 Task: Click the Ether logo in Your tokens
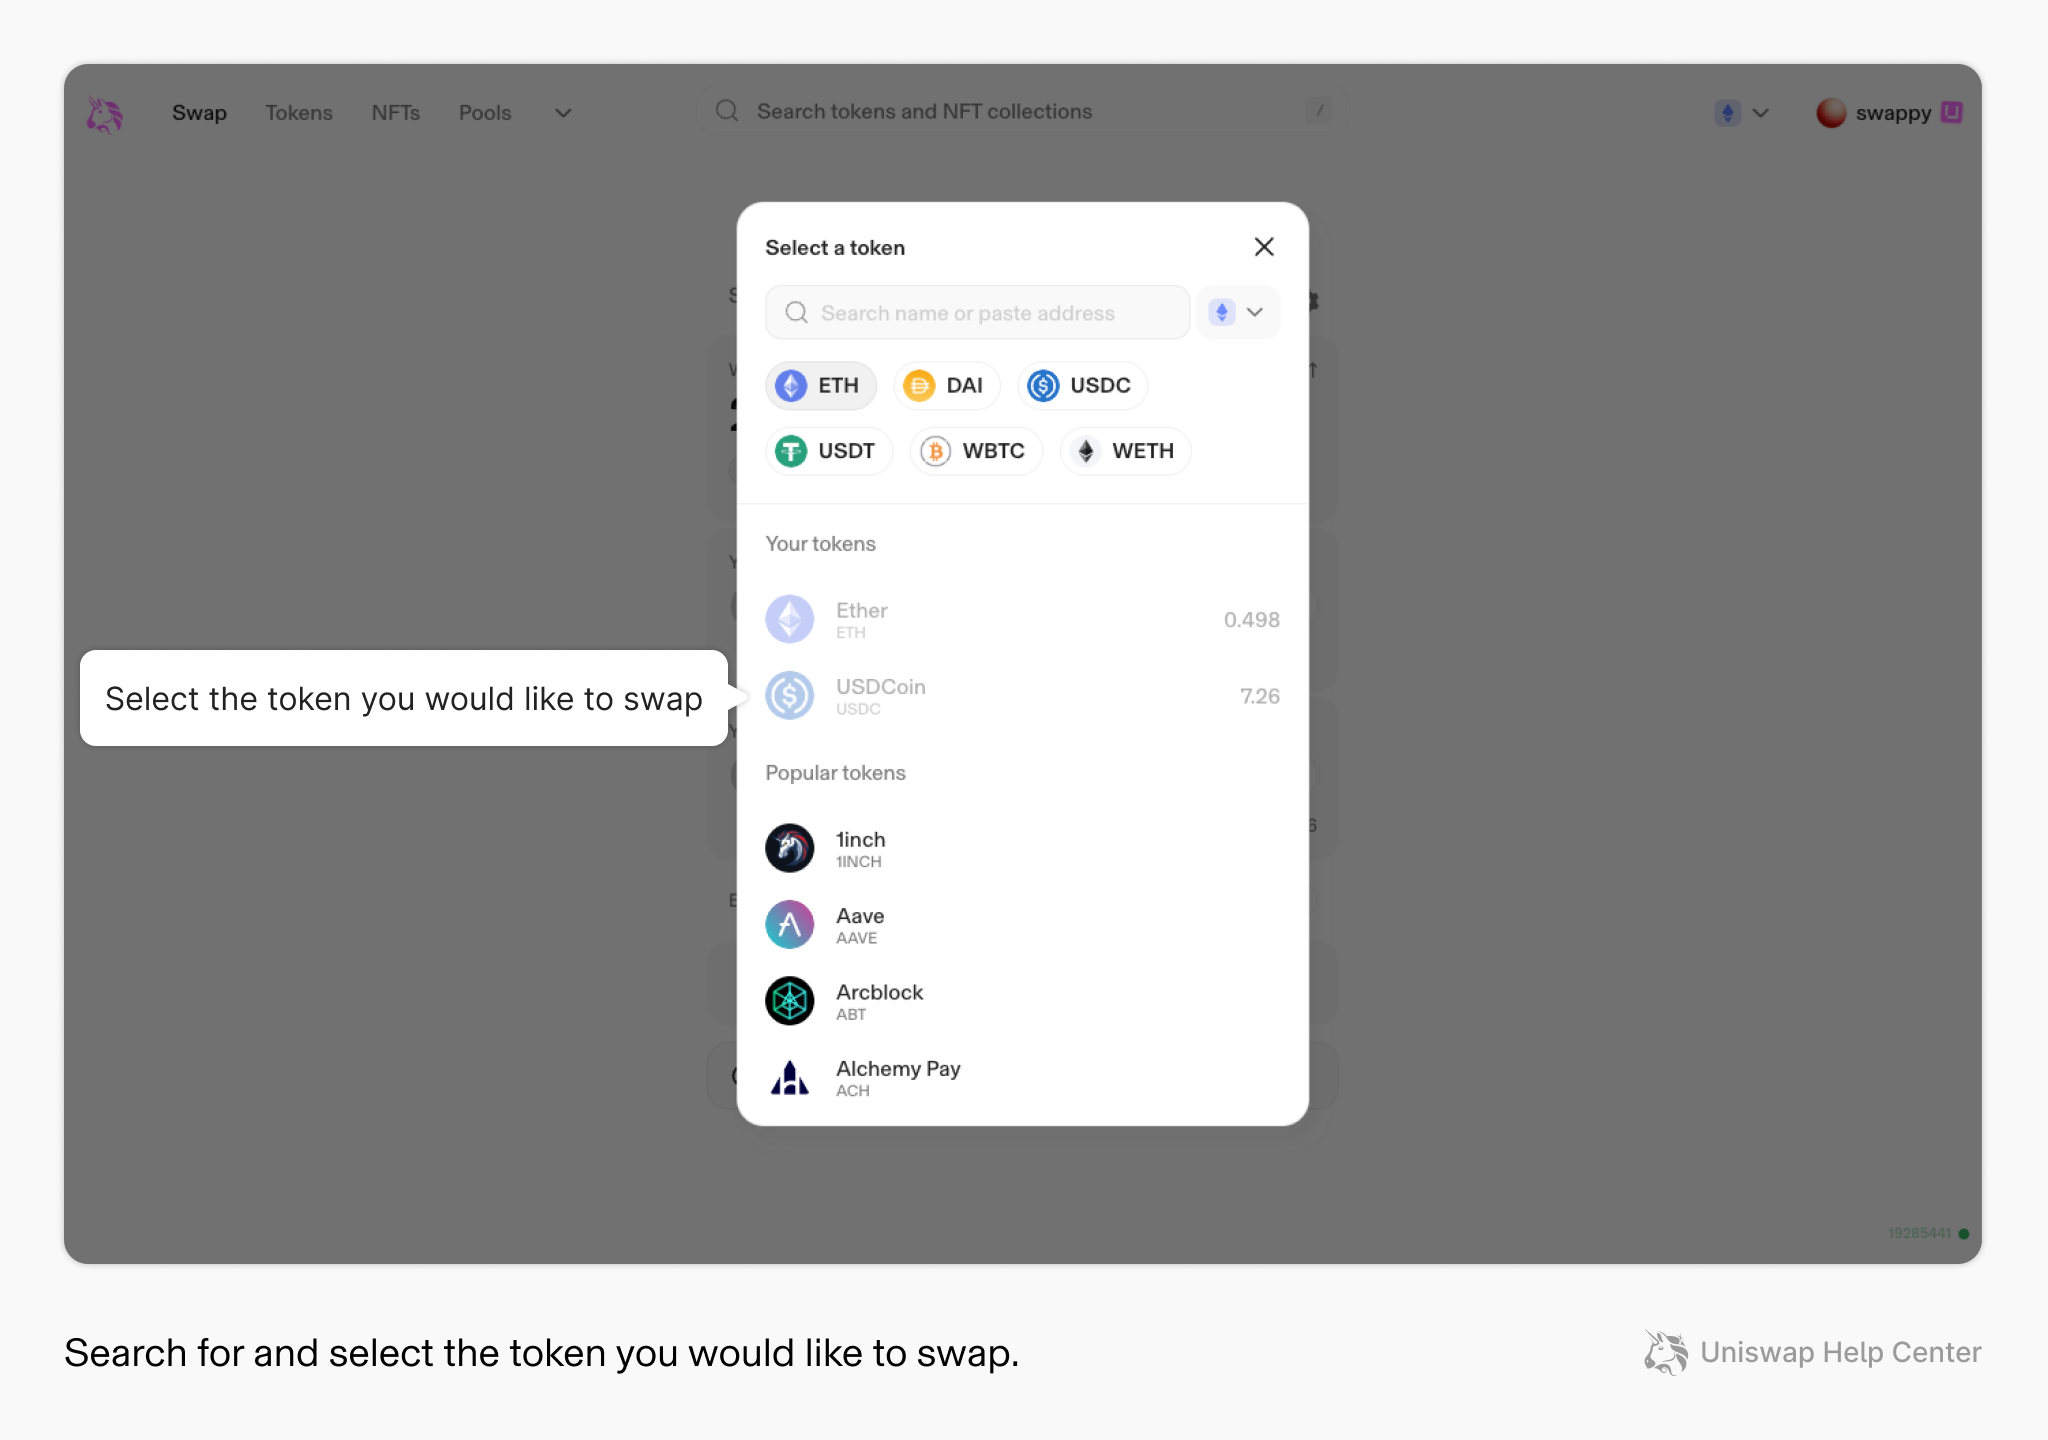tap(790, 620)
